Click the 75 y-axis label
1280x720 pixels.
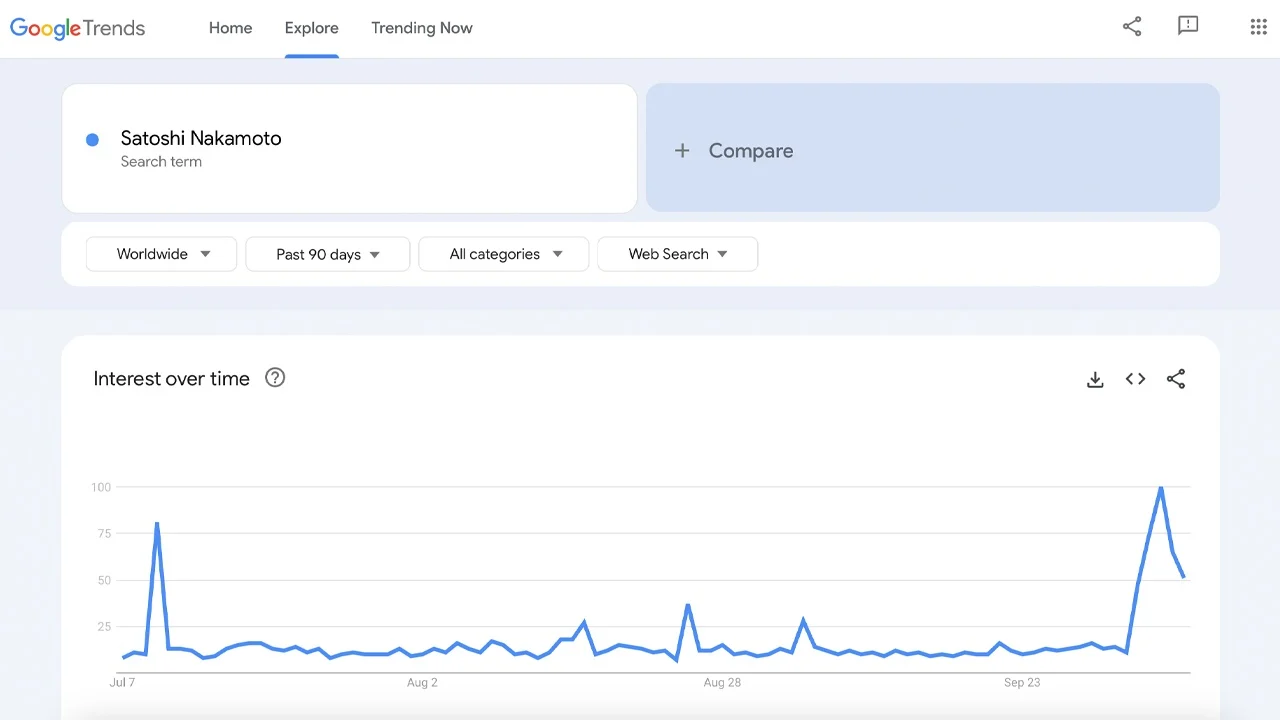point(104,534)
